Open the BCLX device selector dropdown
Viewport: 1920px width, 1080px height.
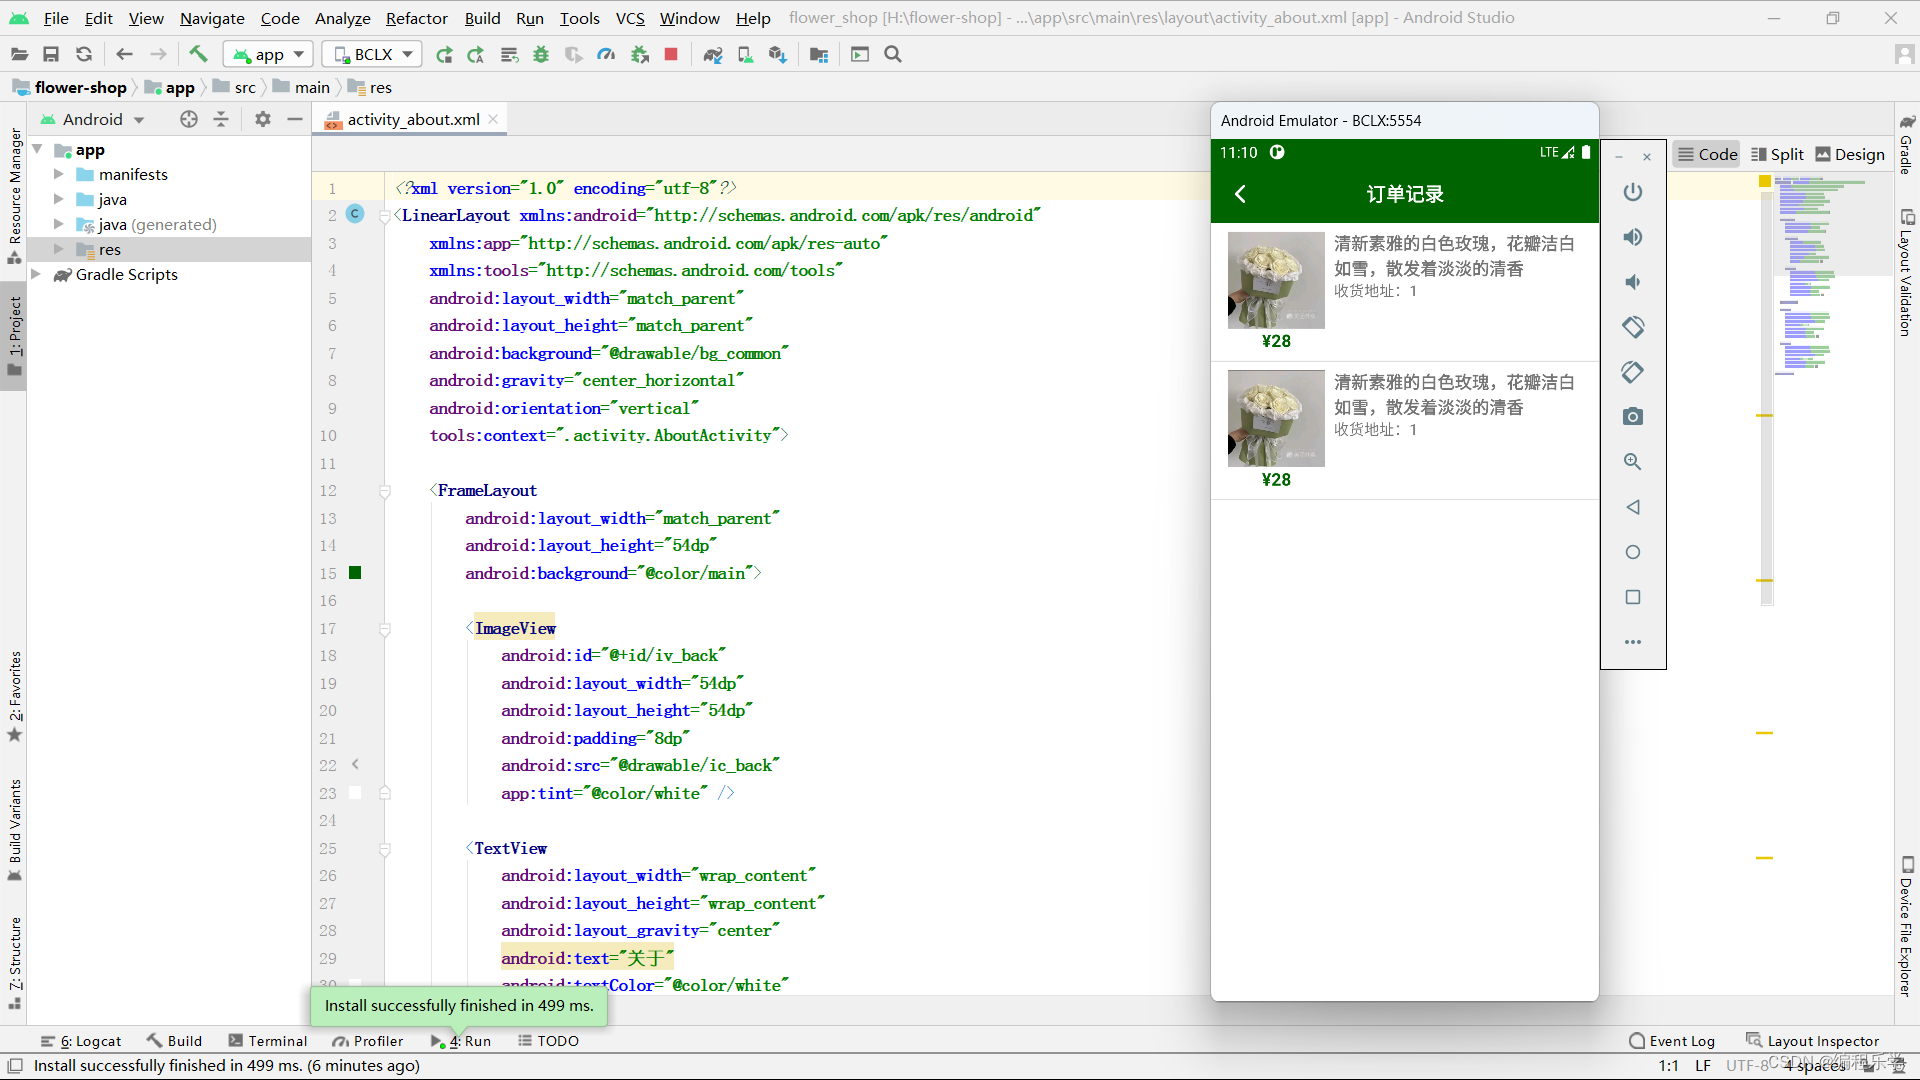372,54
